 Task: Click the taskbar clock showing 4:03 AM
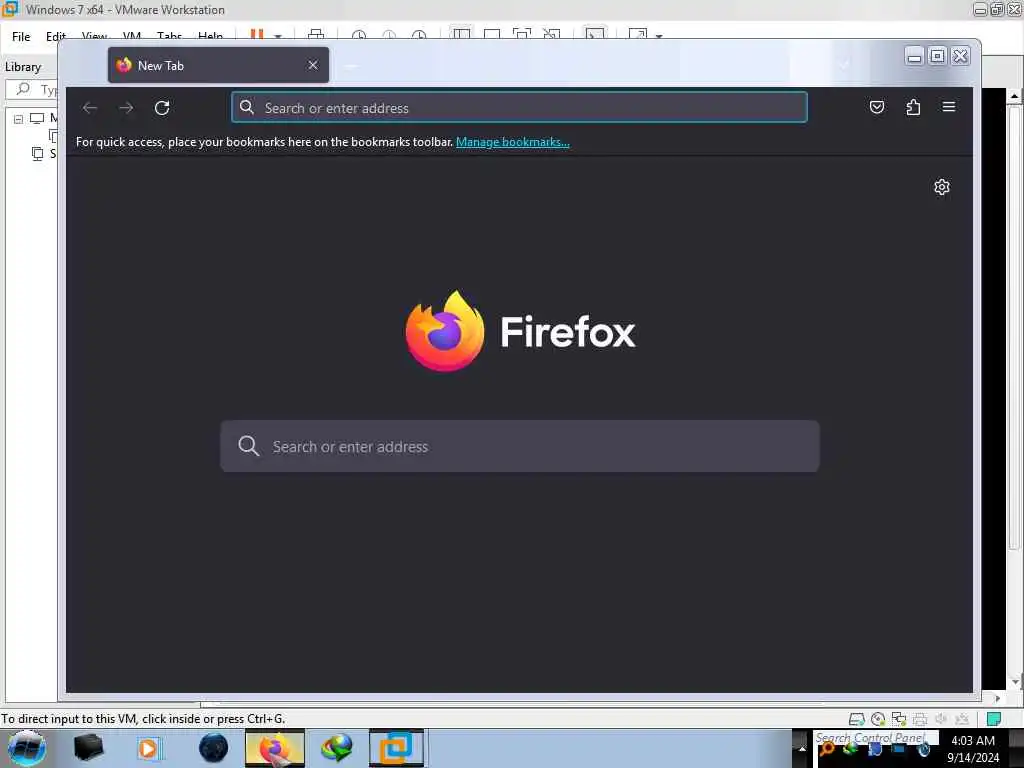click(x=973, y=749)
